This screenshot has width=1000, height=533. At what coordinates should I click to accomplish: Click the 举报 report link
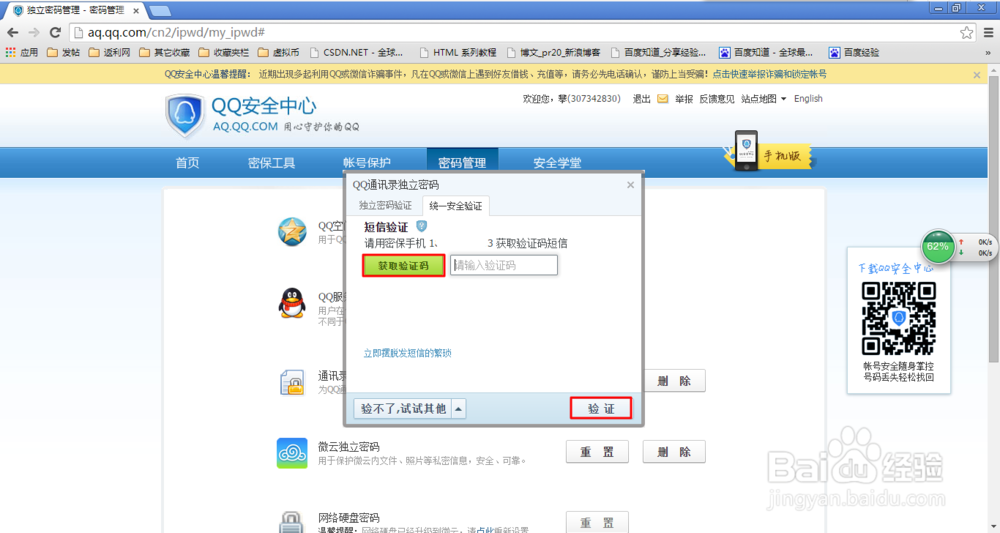tap(684, 99)
